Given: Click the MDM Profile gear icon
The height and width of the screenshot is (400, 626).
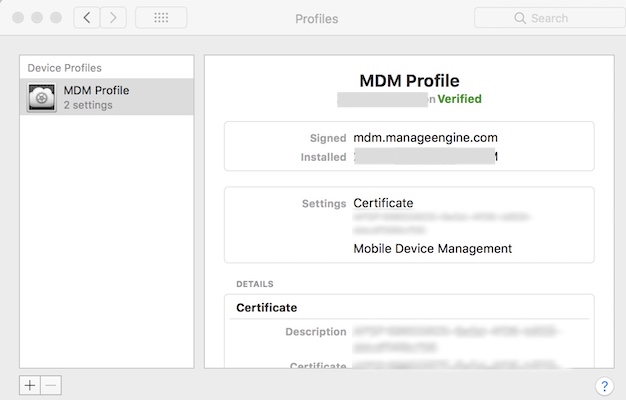Looking at the screenshot, I should (42, 97).
